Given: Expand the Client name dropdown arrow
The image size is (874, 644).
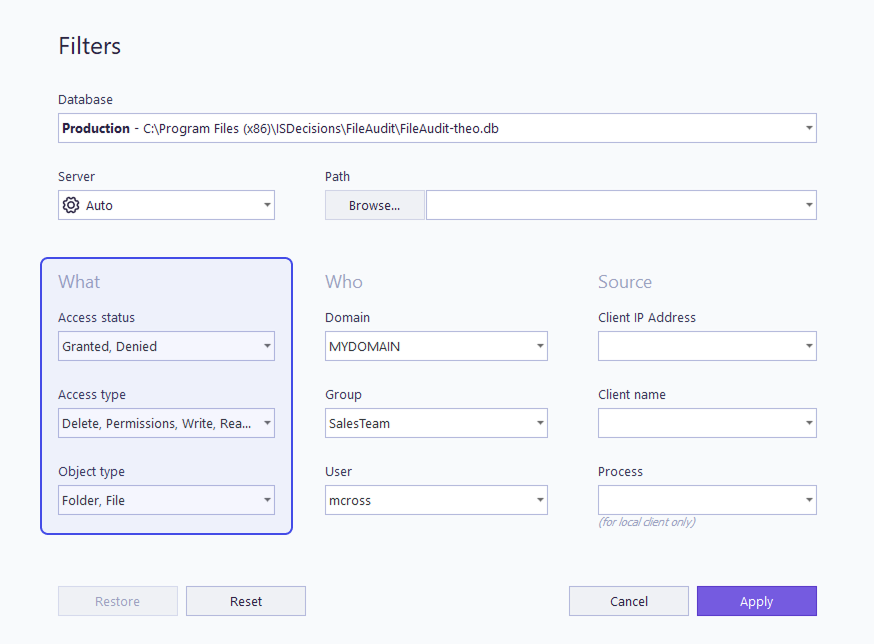Looking at the screenshot, I should tap(808, 423).
